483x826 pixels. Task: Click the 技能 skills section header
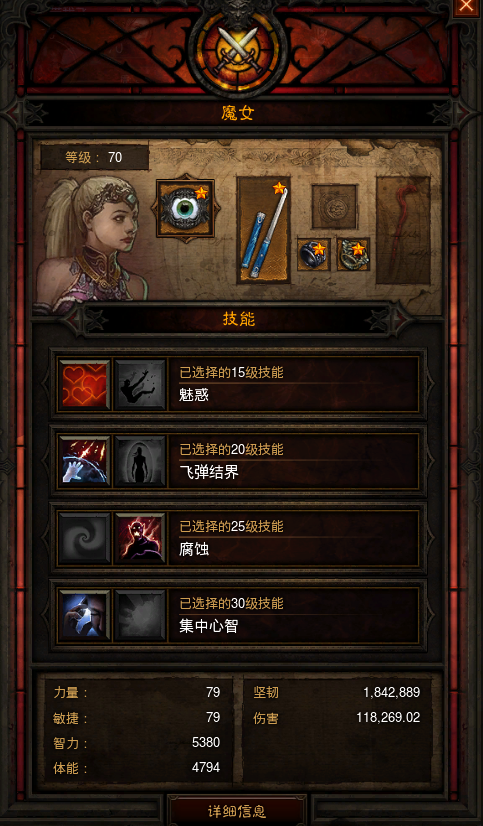(x=239, y=319)
